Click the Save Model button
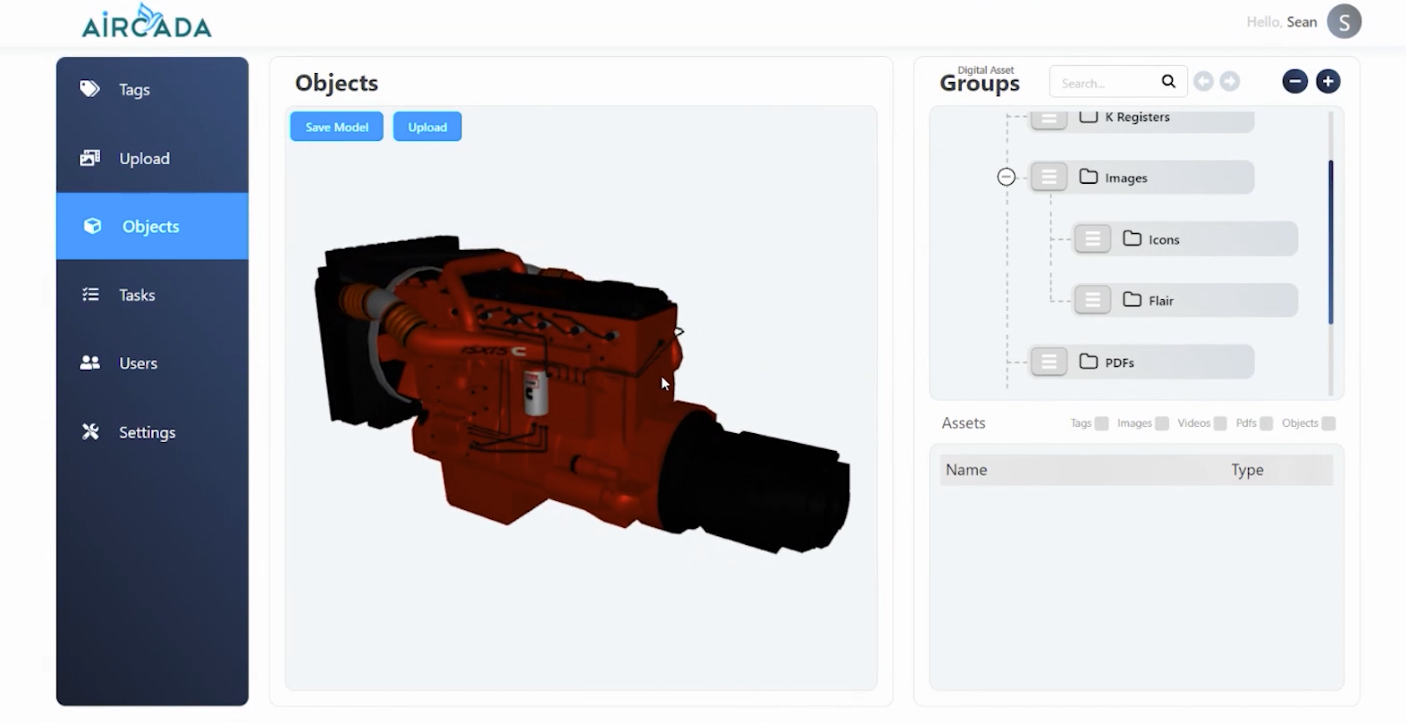The image size is (1406, 723). [x=337, y=127]
